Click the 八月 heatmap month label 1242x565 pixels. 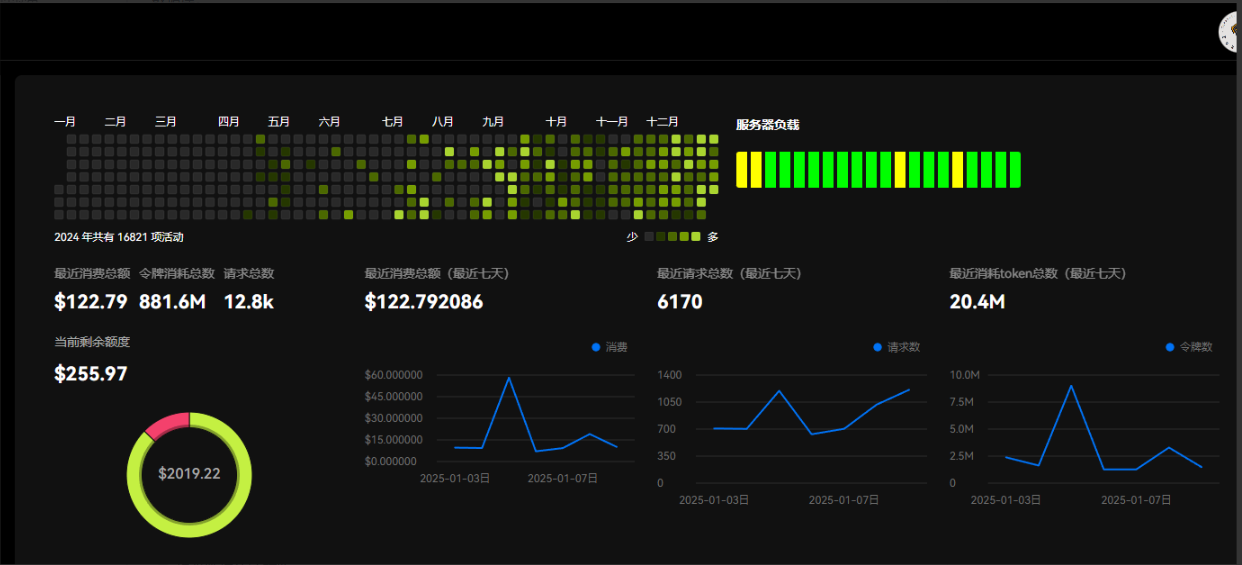443,122
